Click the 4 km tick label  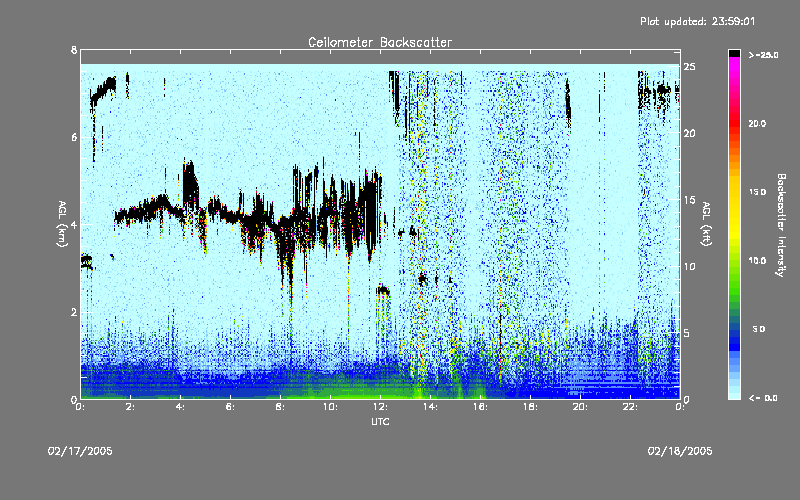click(x=74, y=224)
